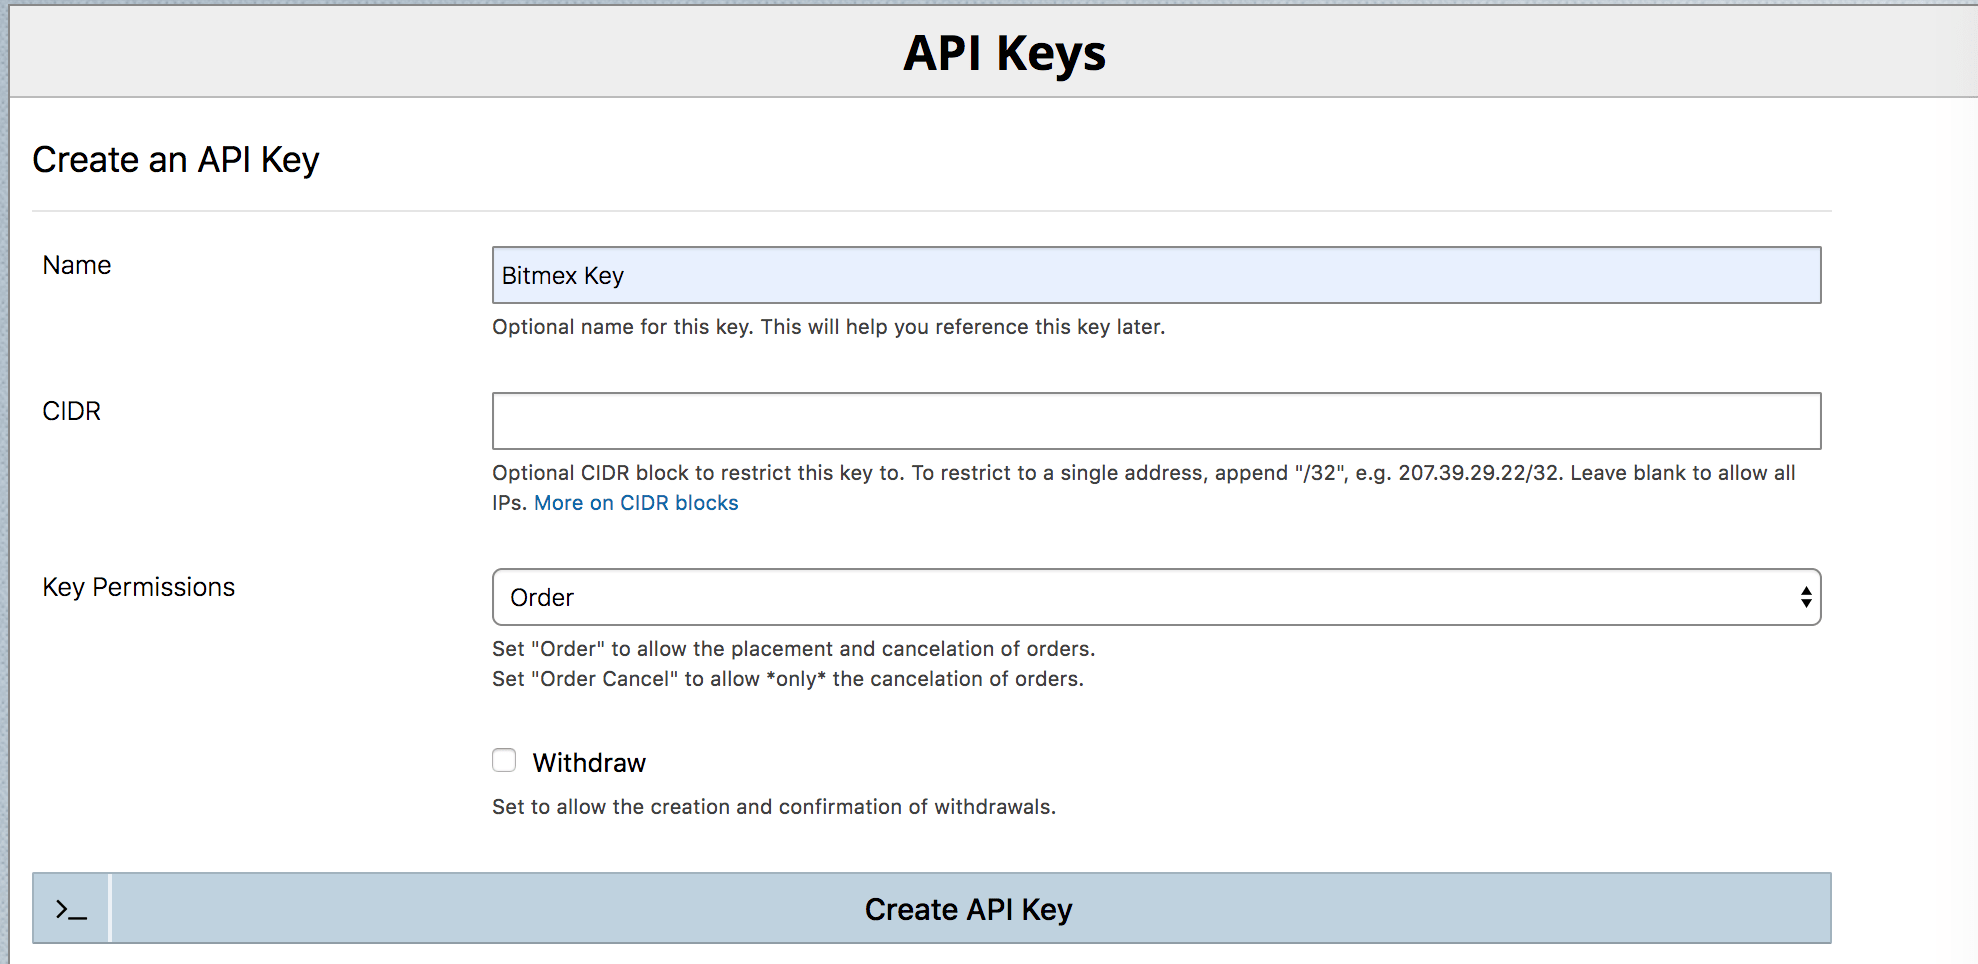Click inside the empty CIDR input field
Viewport: 1978px width, 964px height.
click(1155, 420)
